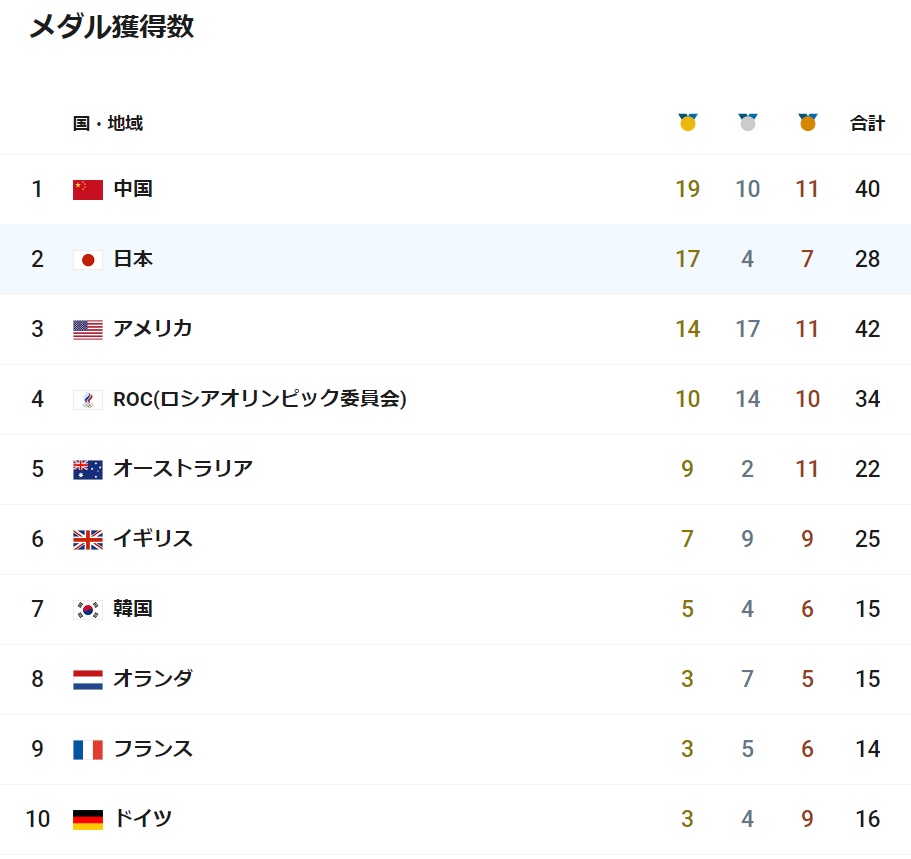Image resolution: width=911 pixels, height=859 pixels.
Task: Click the South Korea flag icon
Action: 88,610
